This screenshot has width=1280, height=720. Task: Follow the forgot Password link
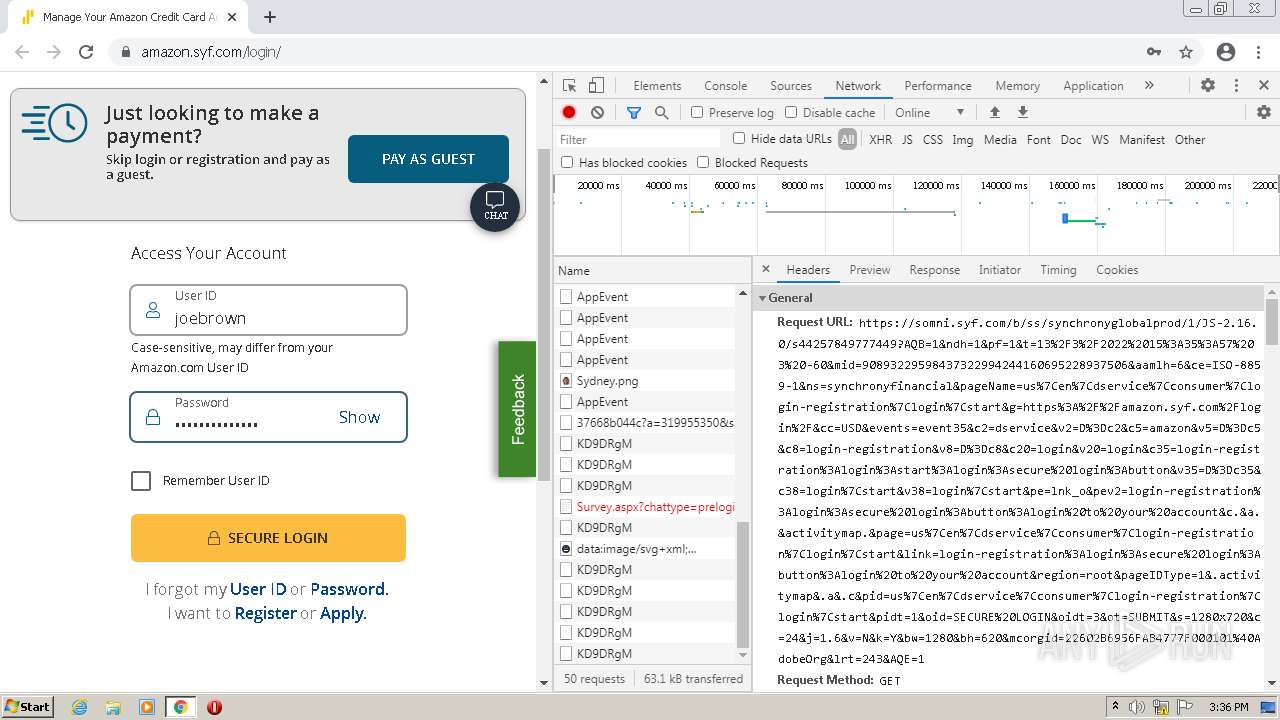pos(347,589)
